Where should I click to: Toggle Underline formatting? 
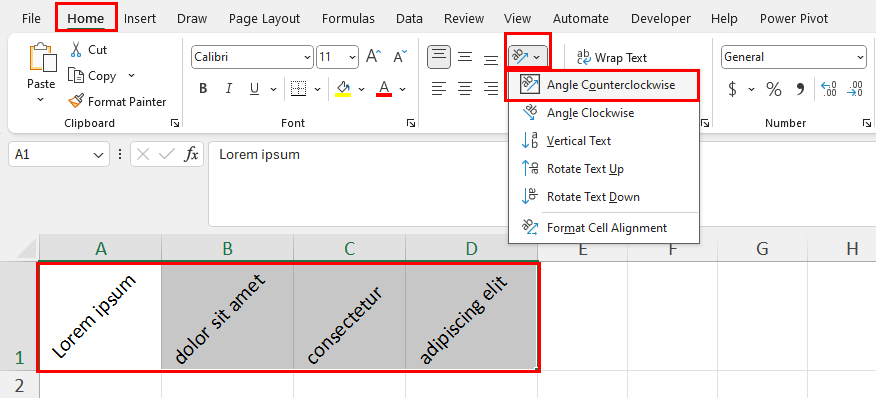coord(254,88)
